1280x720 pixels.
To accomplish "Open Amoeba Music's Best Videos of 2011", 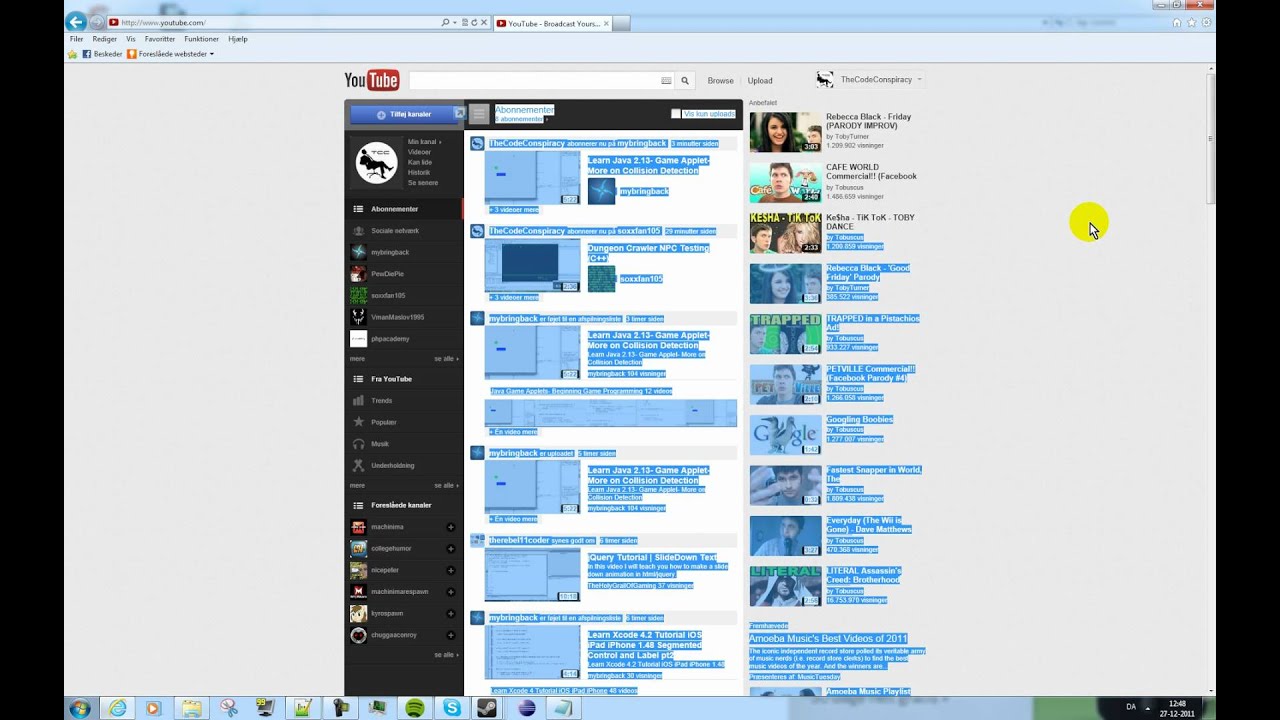I will (x=828, y=638).
